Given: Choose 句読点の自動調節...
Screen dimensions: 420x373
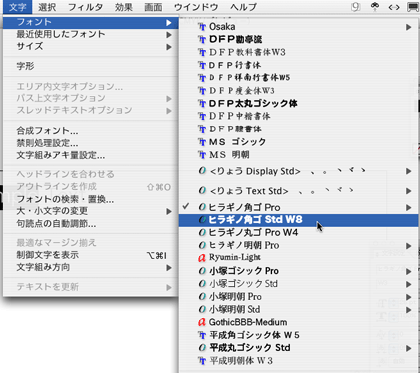Looking at the screenshot, I should coord(91,224).
